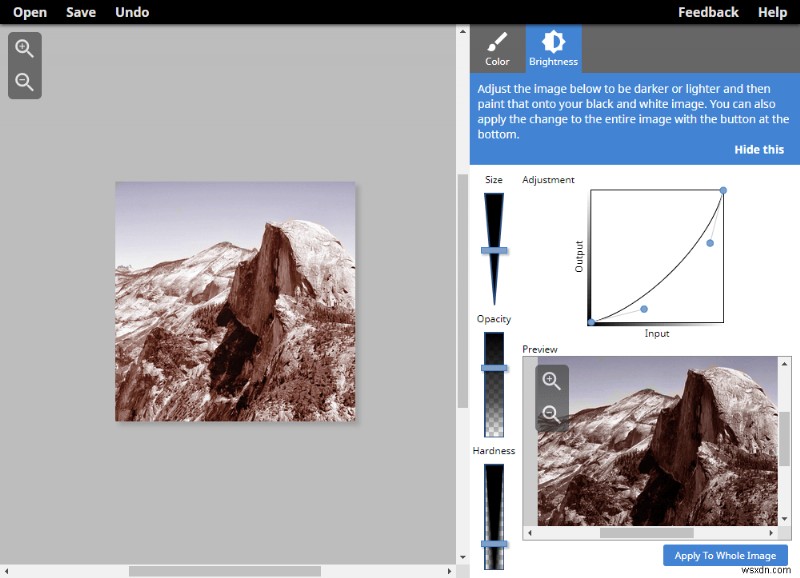Click the Preview panel image
Image resolution: width=800 pixels, height=578 pixels.
point(658,441)
